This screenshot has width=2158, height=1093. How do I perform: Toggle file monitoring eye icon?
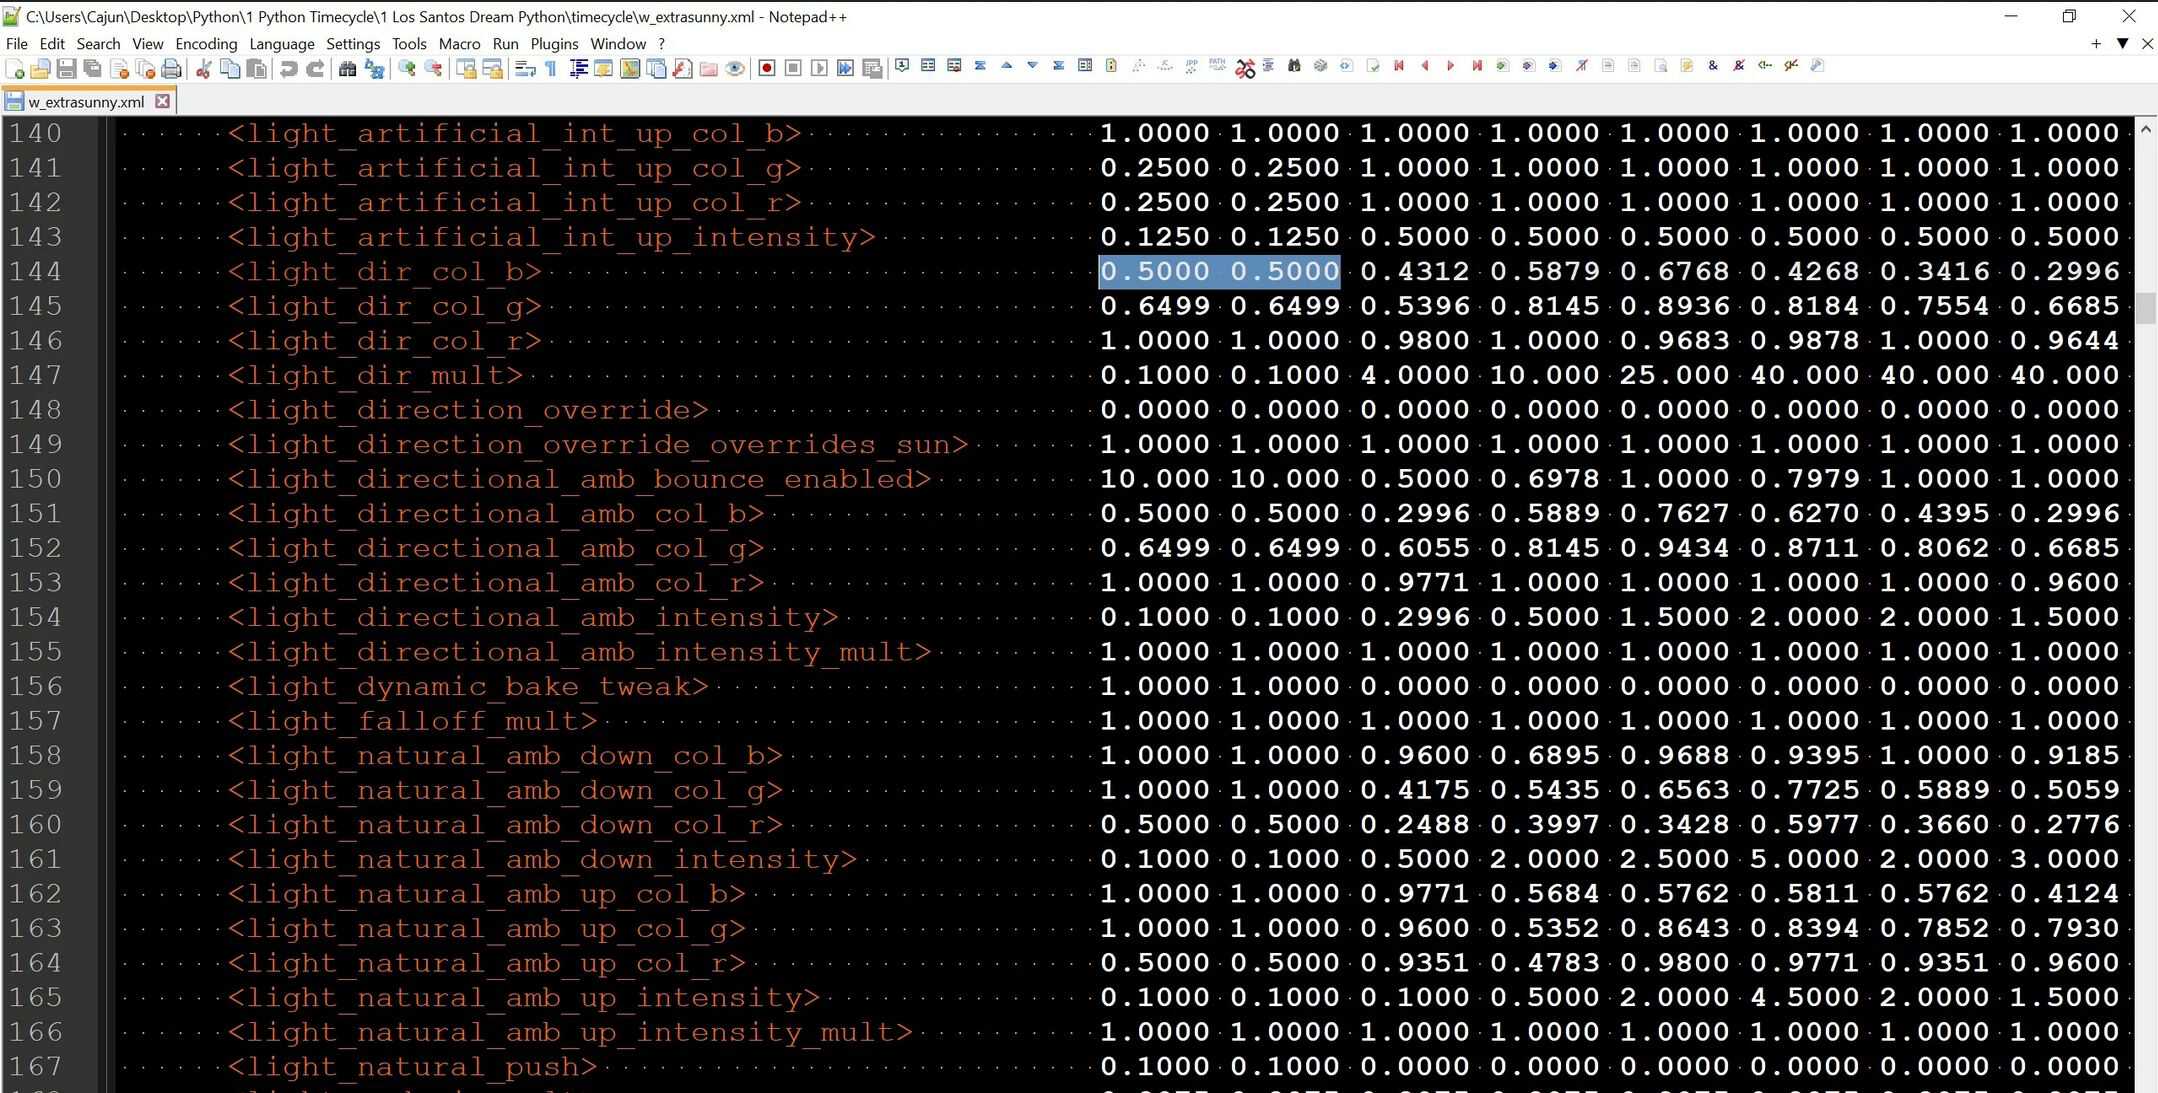click(735, 68)
